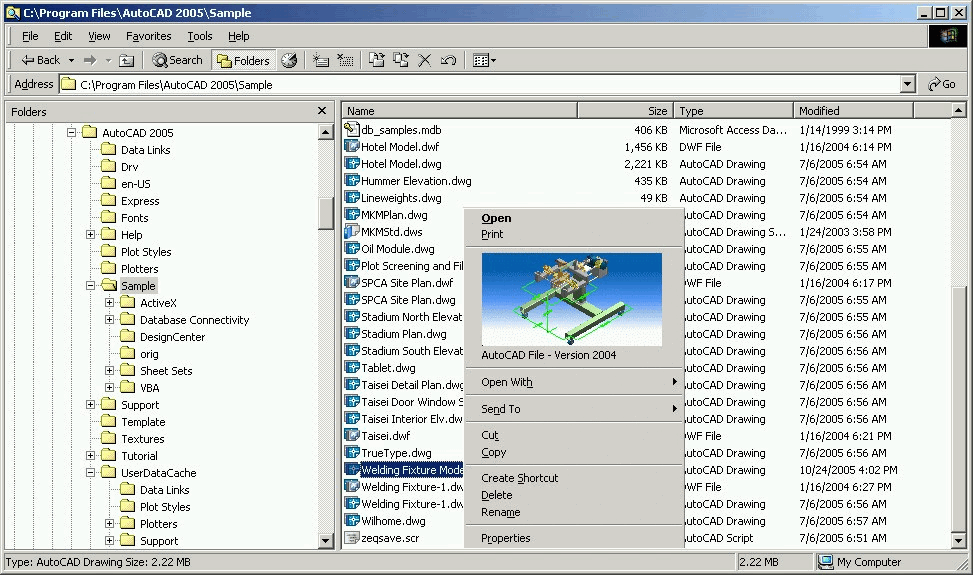
Task: Click the Disconnect Network Drive icon
Action: (345, 60)
